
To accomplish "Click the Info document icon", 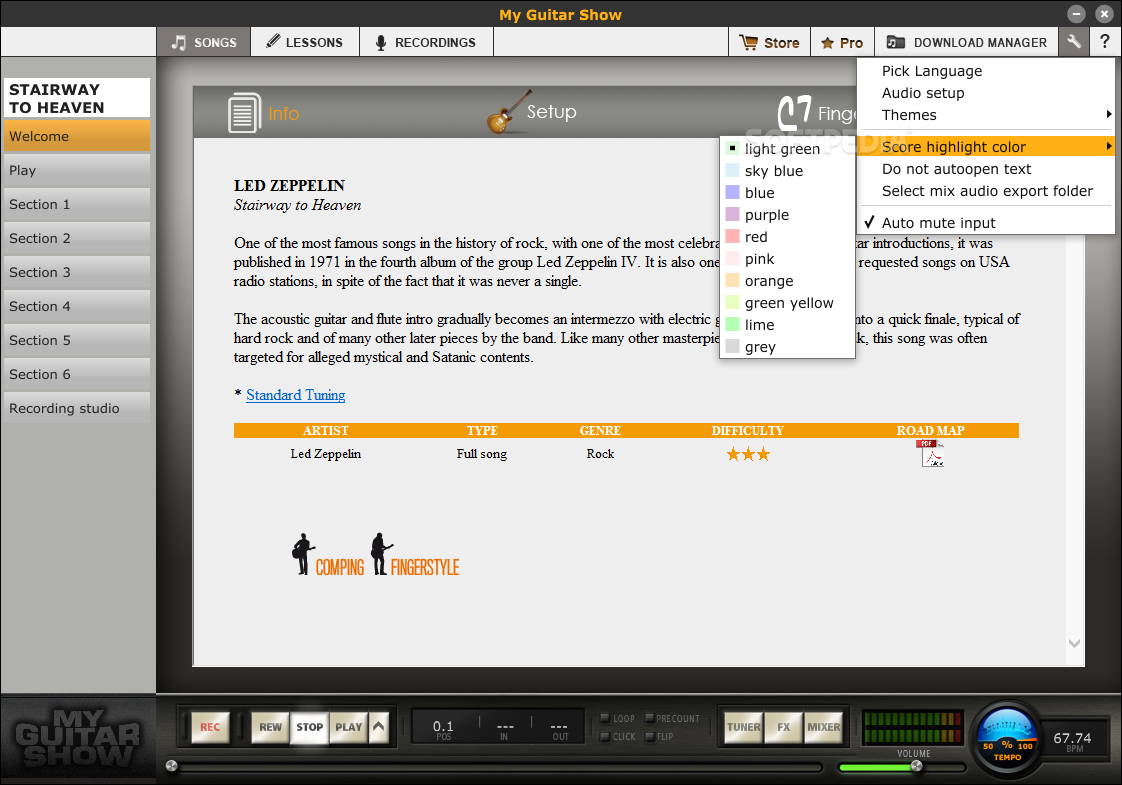I will coord(244,113).
